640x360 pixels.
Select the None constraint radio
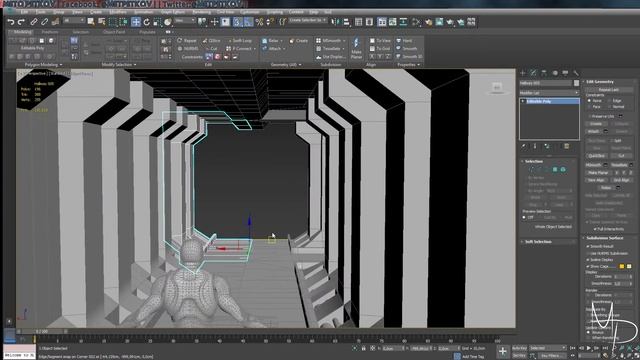point(589,100)
